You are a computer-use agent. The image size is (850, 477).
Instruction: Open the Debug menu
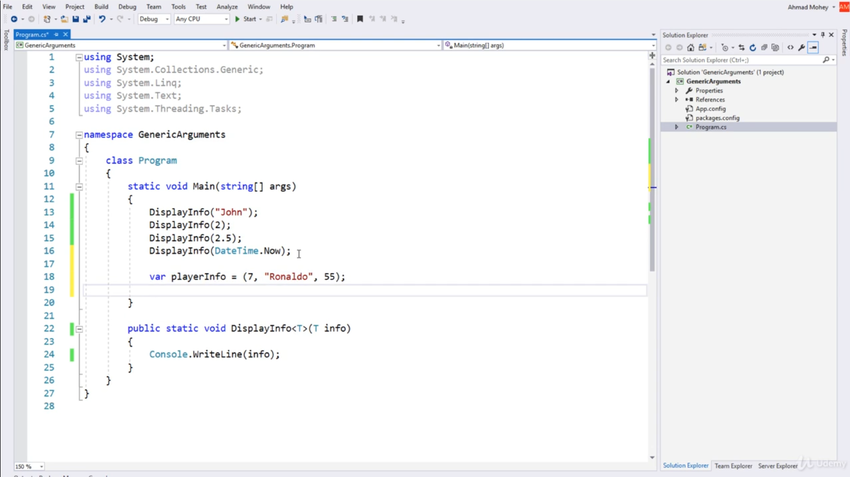click(x=127, y=7)
